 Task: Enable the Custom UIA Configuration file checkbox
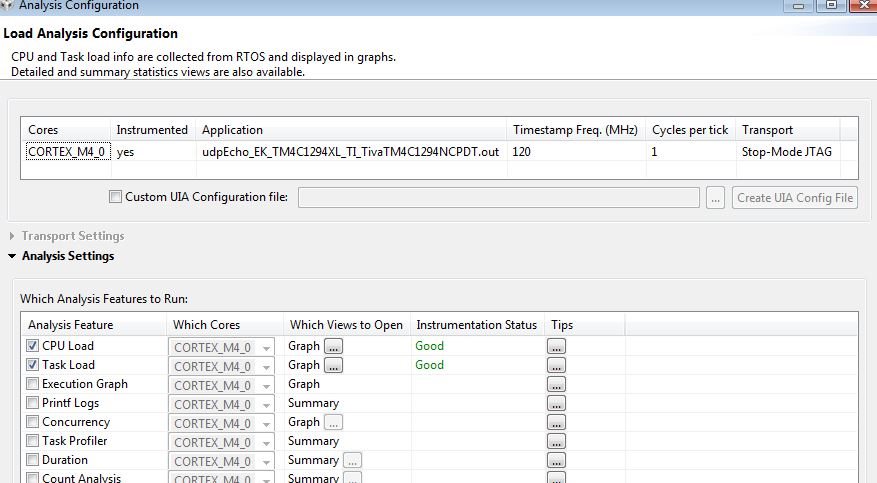tap(115, 197)
